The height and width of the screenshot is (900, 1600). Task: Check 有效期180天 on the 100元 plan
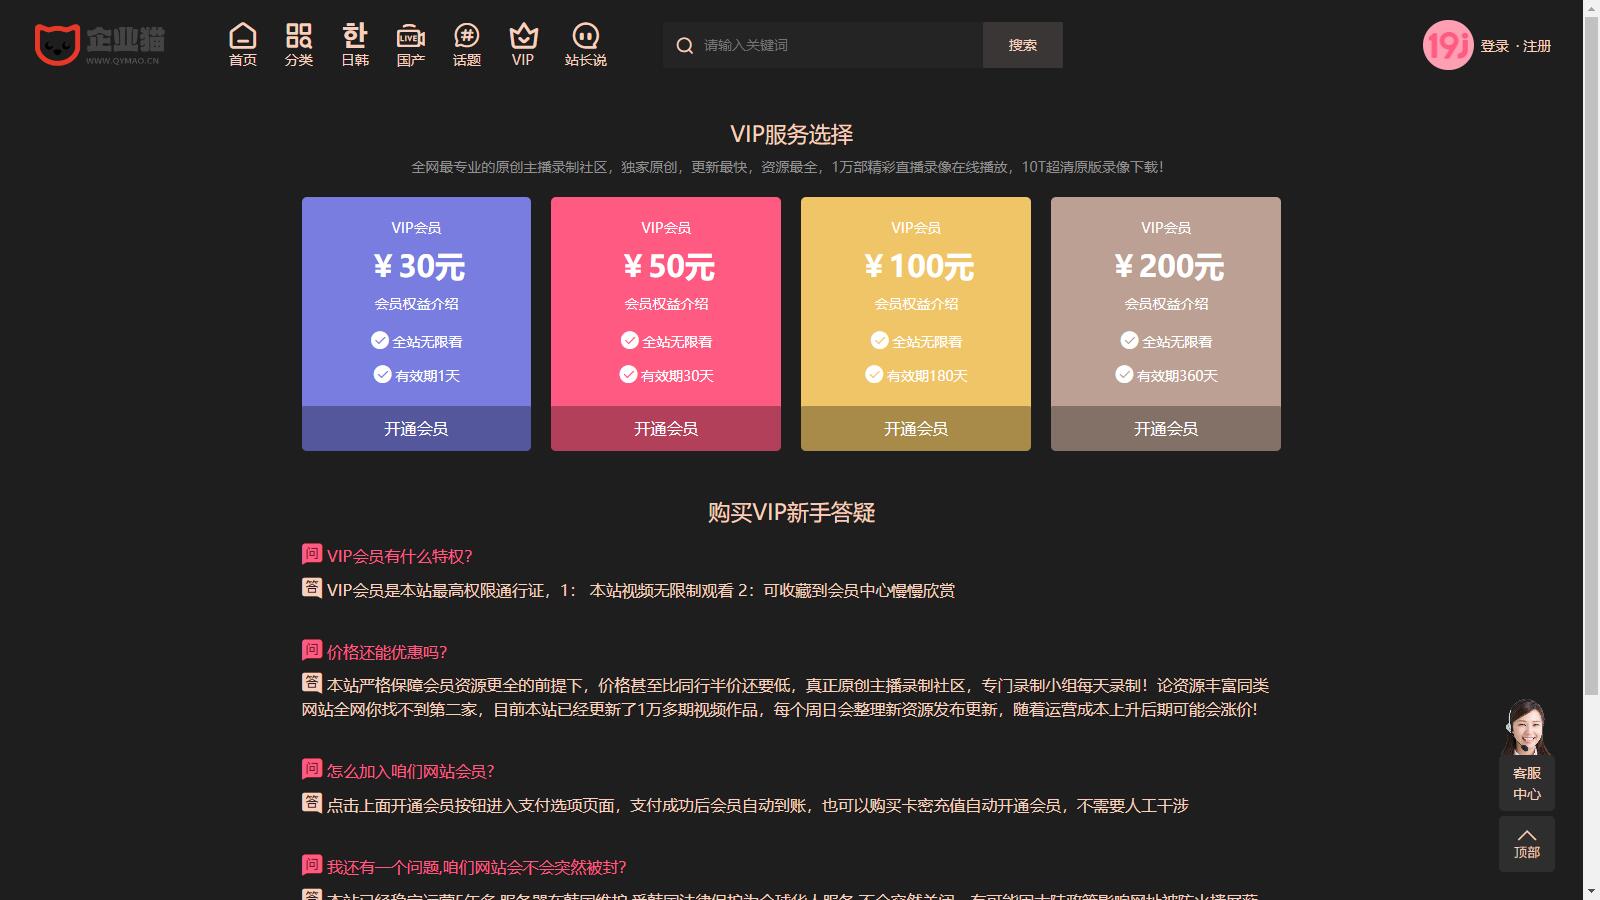coord(875,375)
